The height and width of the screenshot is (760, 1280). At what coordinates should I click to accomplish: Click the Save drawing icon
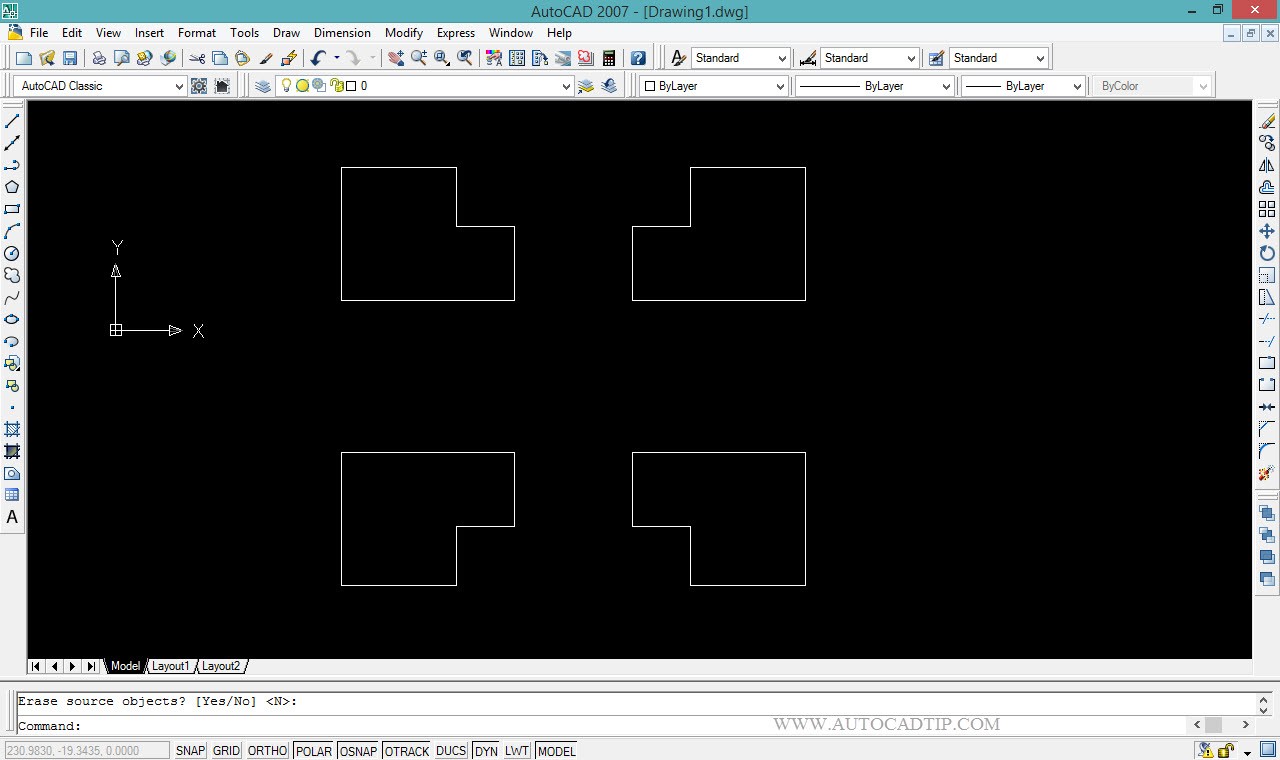[x=70, y=58]
